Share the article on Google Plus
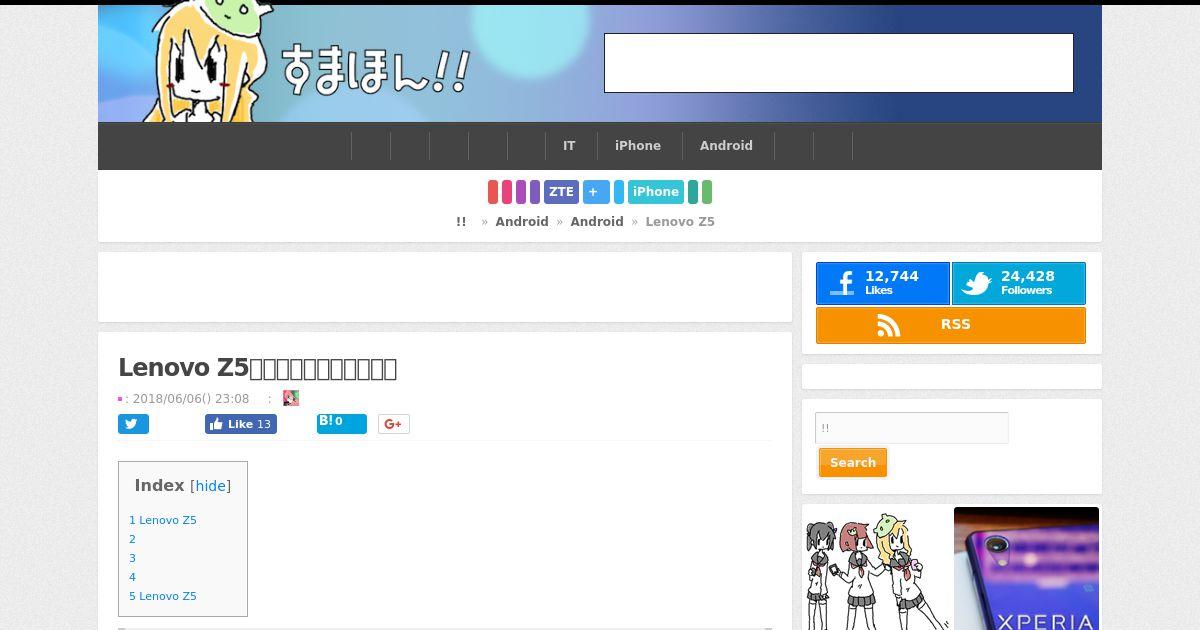Viewport: 1200px width, 630px height. (393, 424)
